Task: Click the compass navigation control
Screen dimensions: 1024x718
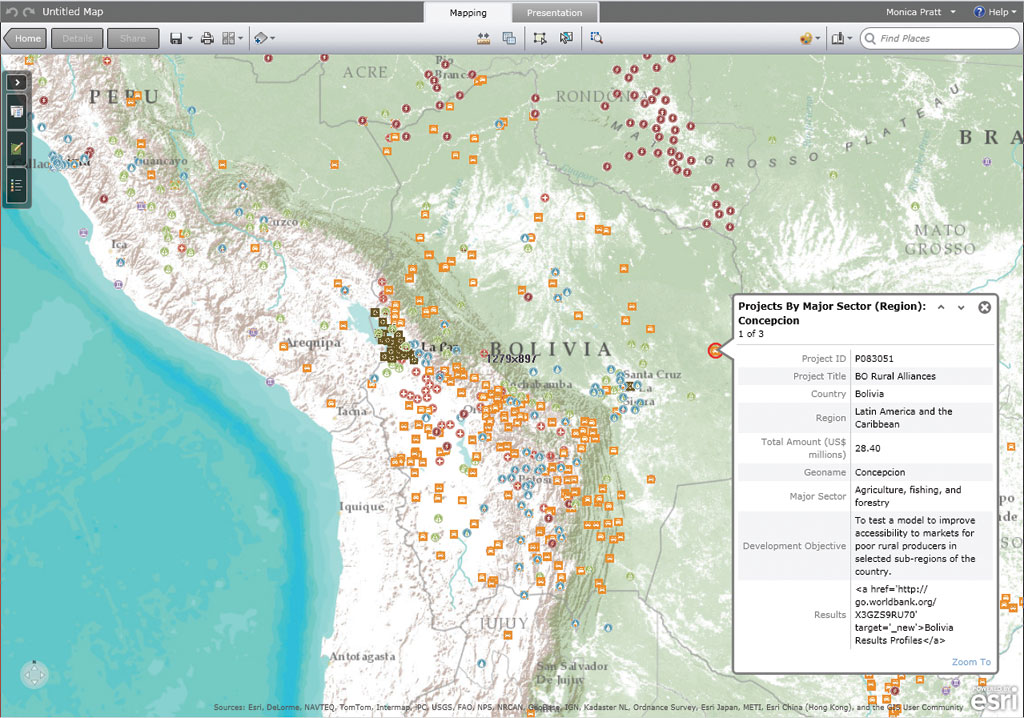Action: (x=34, y=675)
